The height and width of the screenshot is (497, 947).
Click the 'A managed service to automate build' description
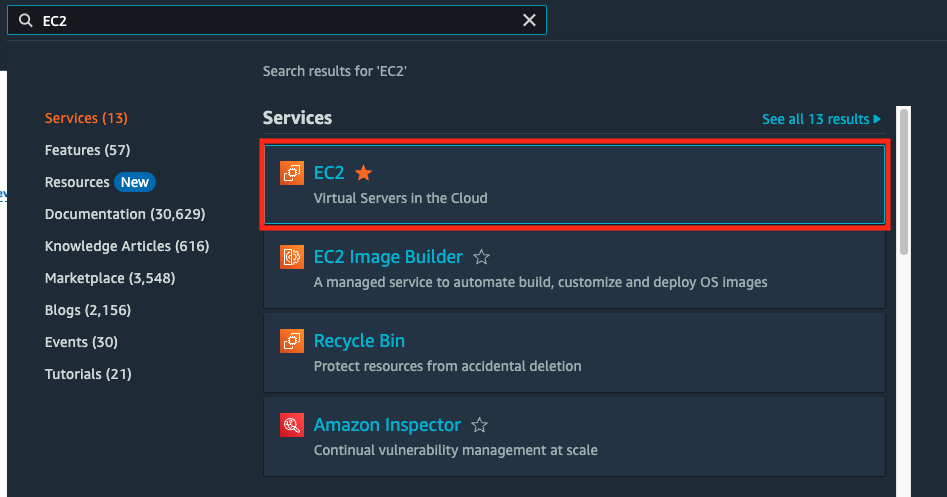(541, 282)
